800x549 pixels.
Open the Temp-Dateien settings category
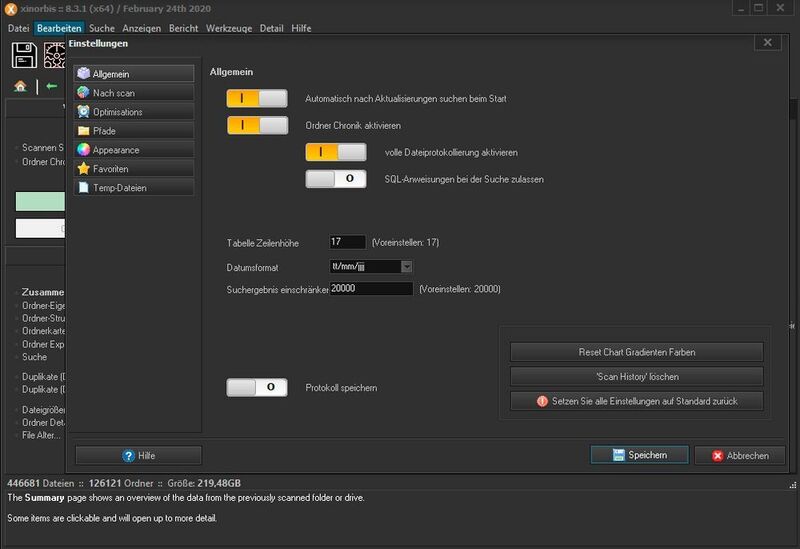click(133, 188)
